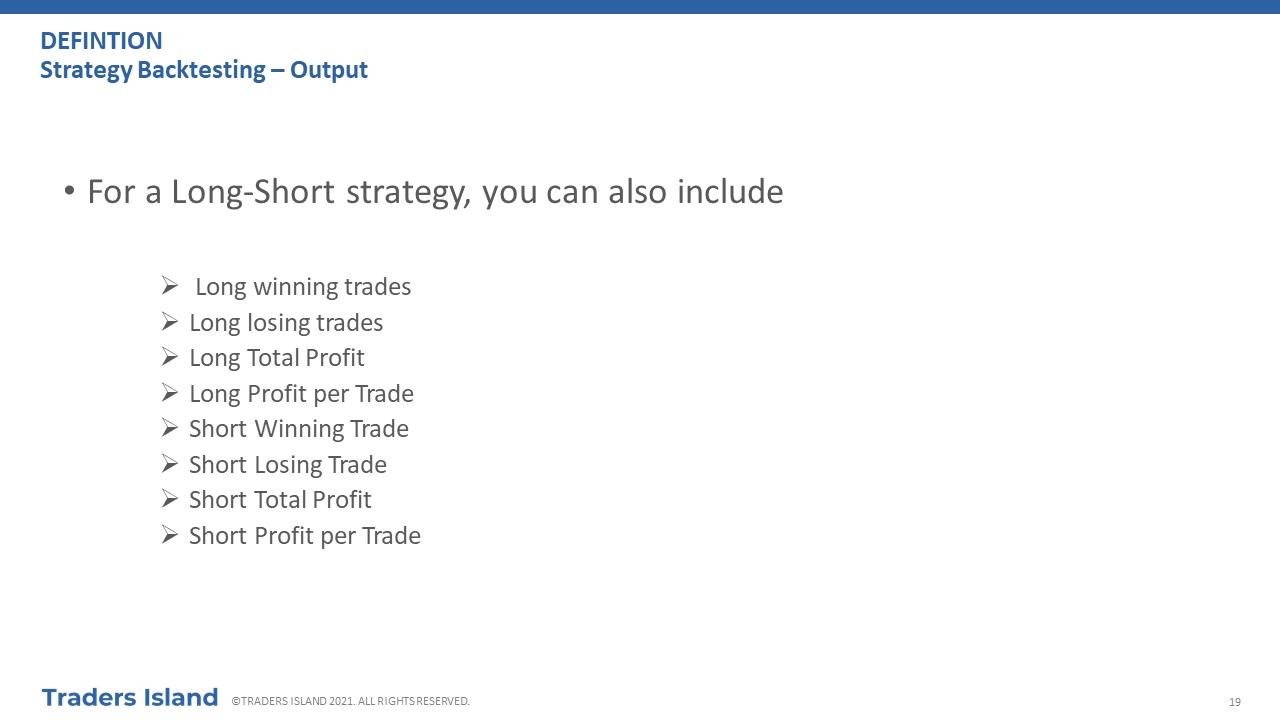Click the slide number 19

[x=1235, y=702]
